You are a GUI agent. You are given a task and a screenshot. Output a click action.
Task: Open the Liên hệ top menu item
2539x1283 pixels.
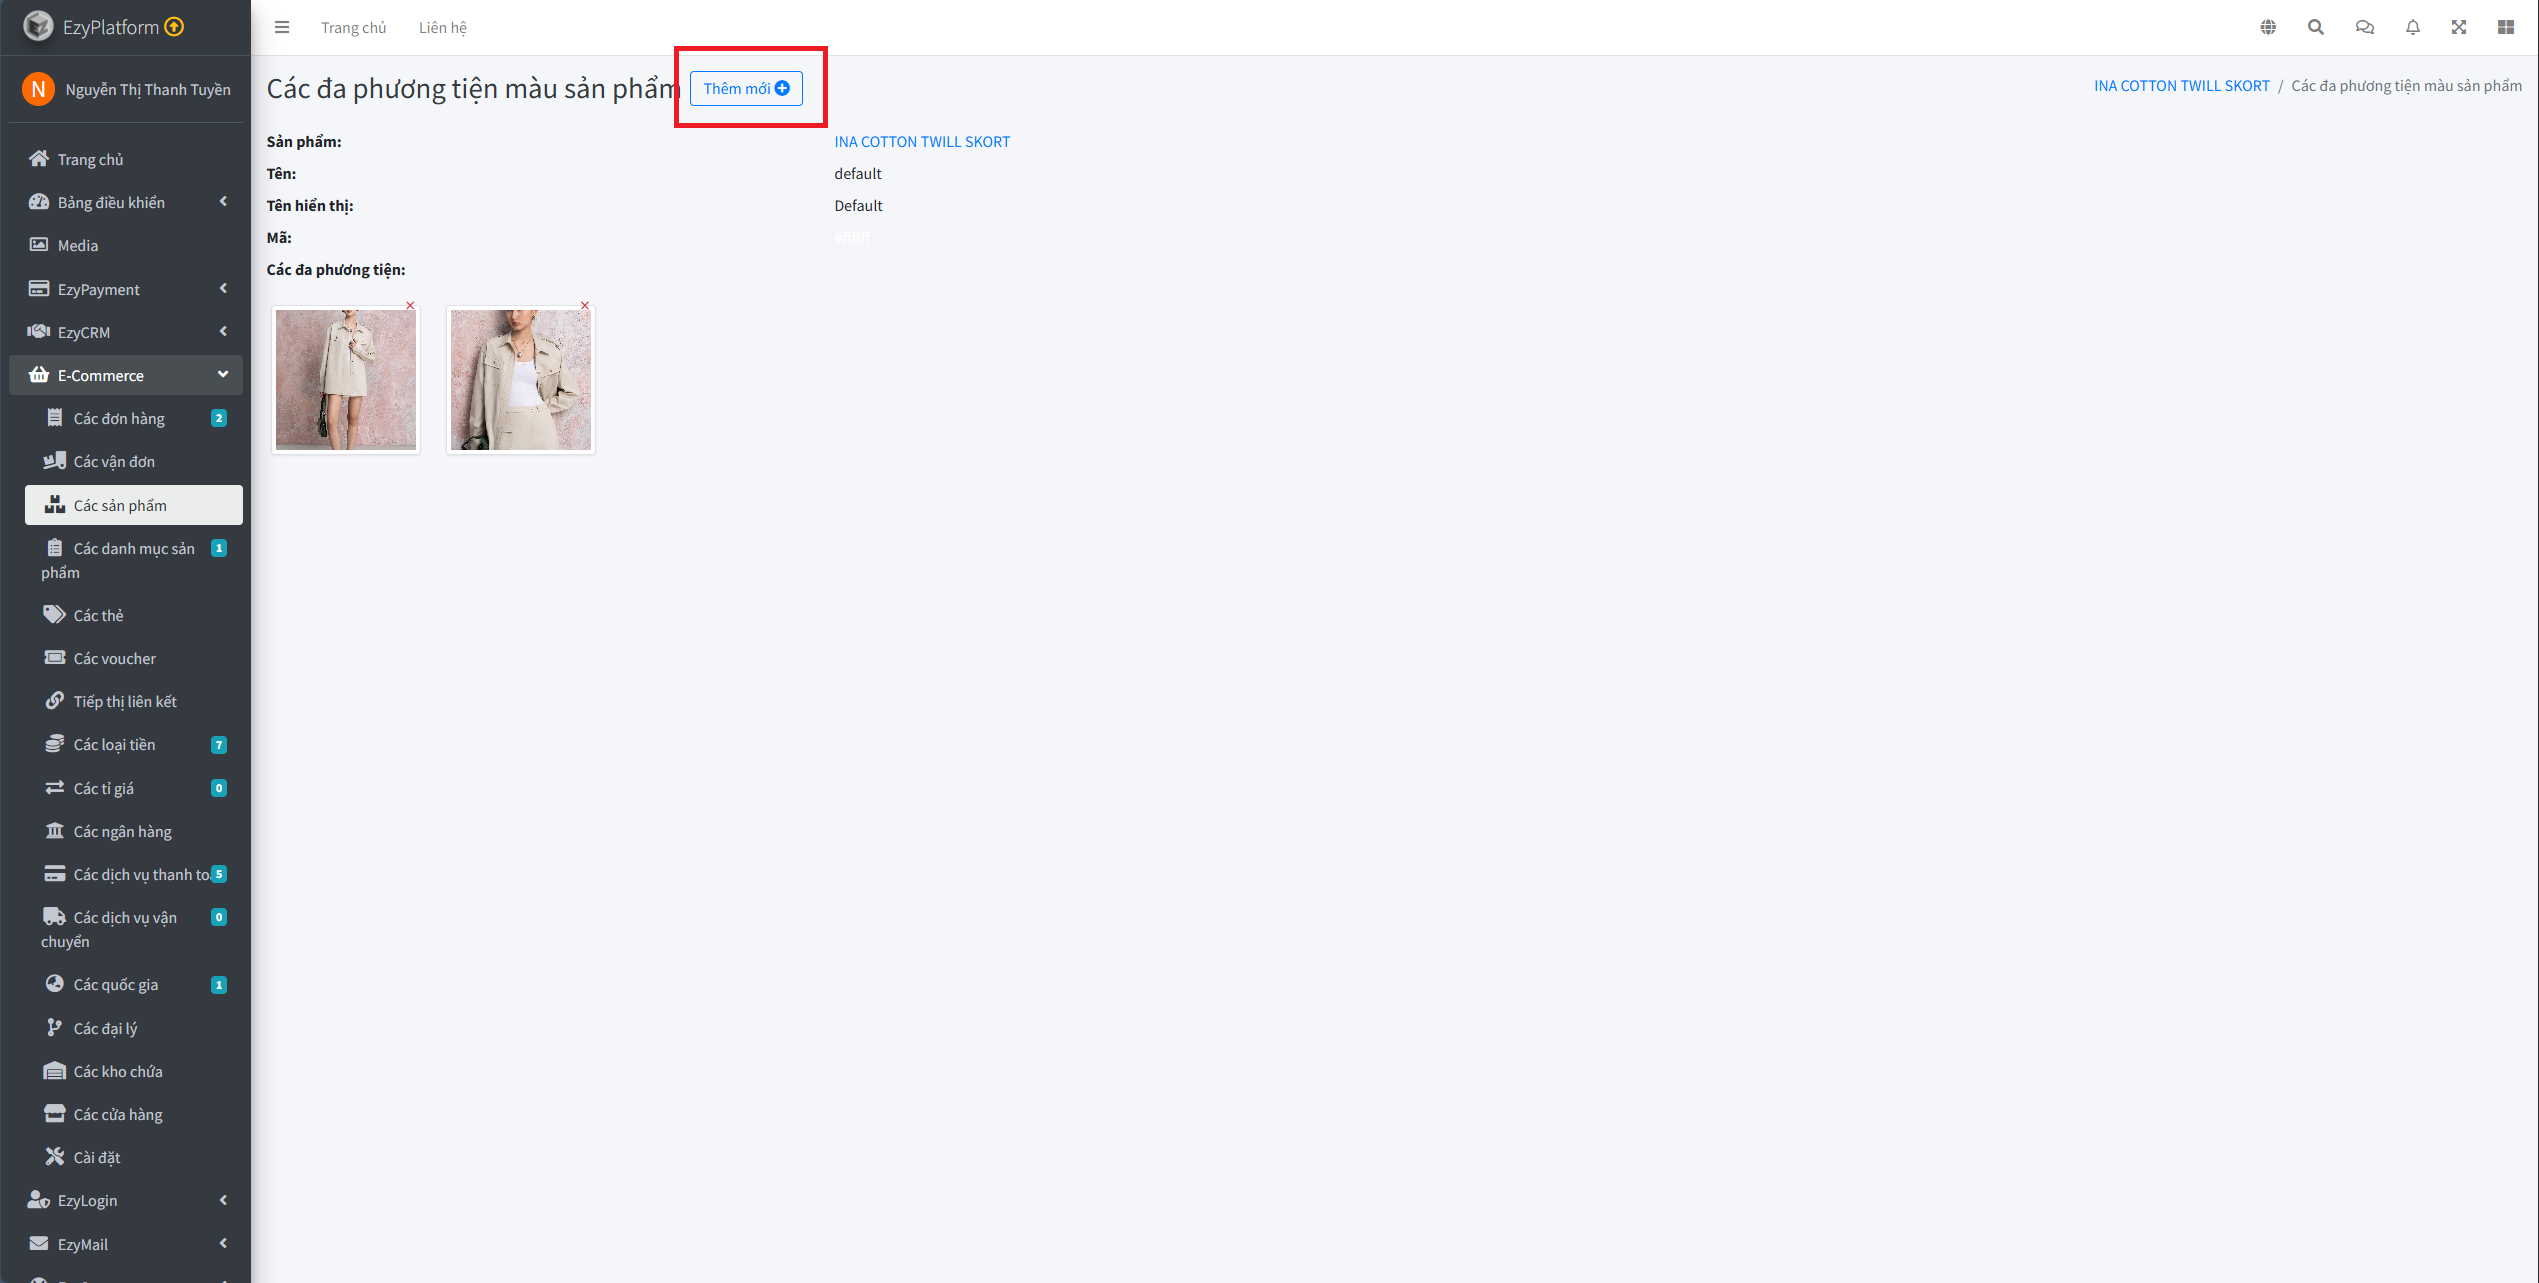tap(442, 27)
